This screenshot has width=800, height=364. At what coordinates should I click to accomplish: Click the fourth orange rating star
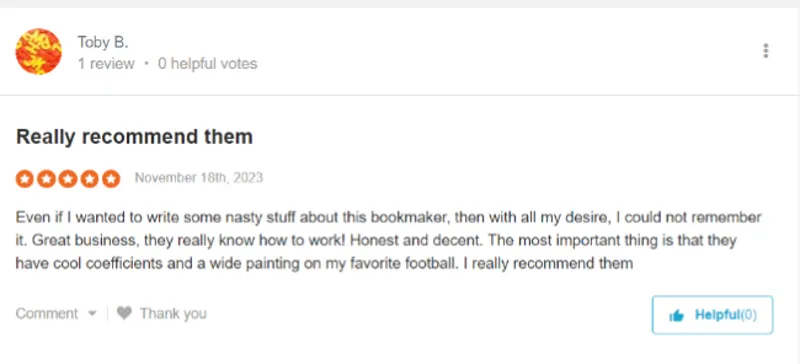tap(89, 179)
